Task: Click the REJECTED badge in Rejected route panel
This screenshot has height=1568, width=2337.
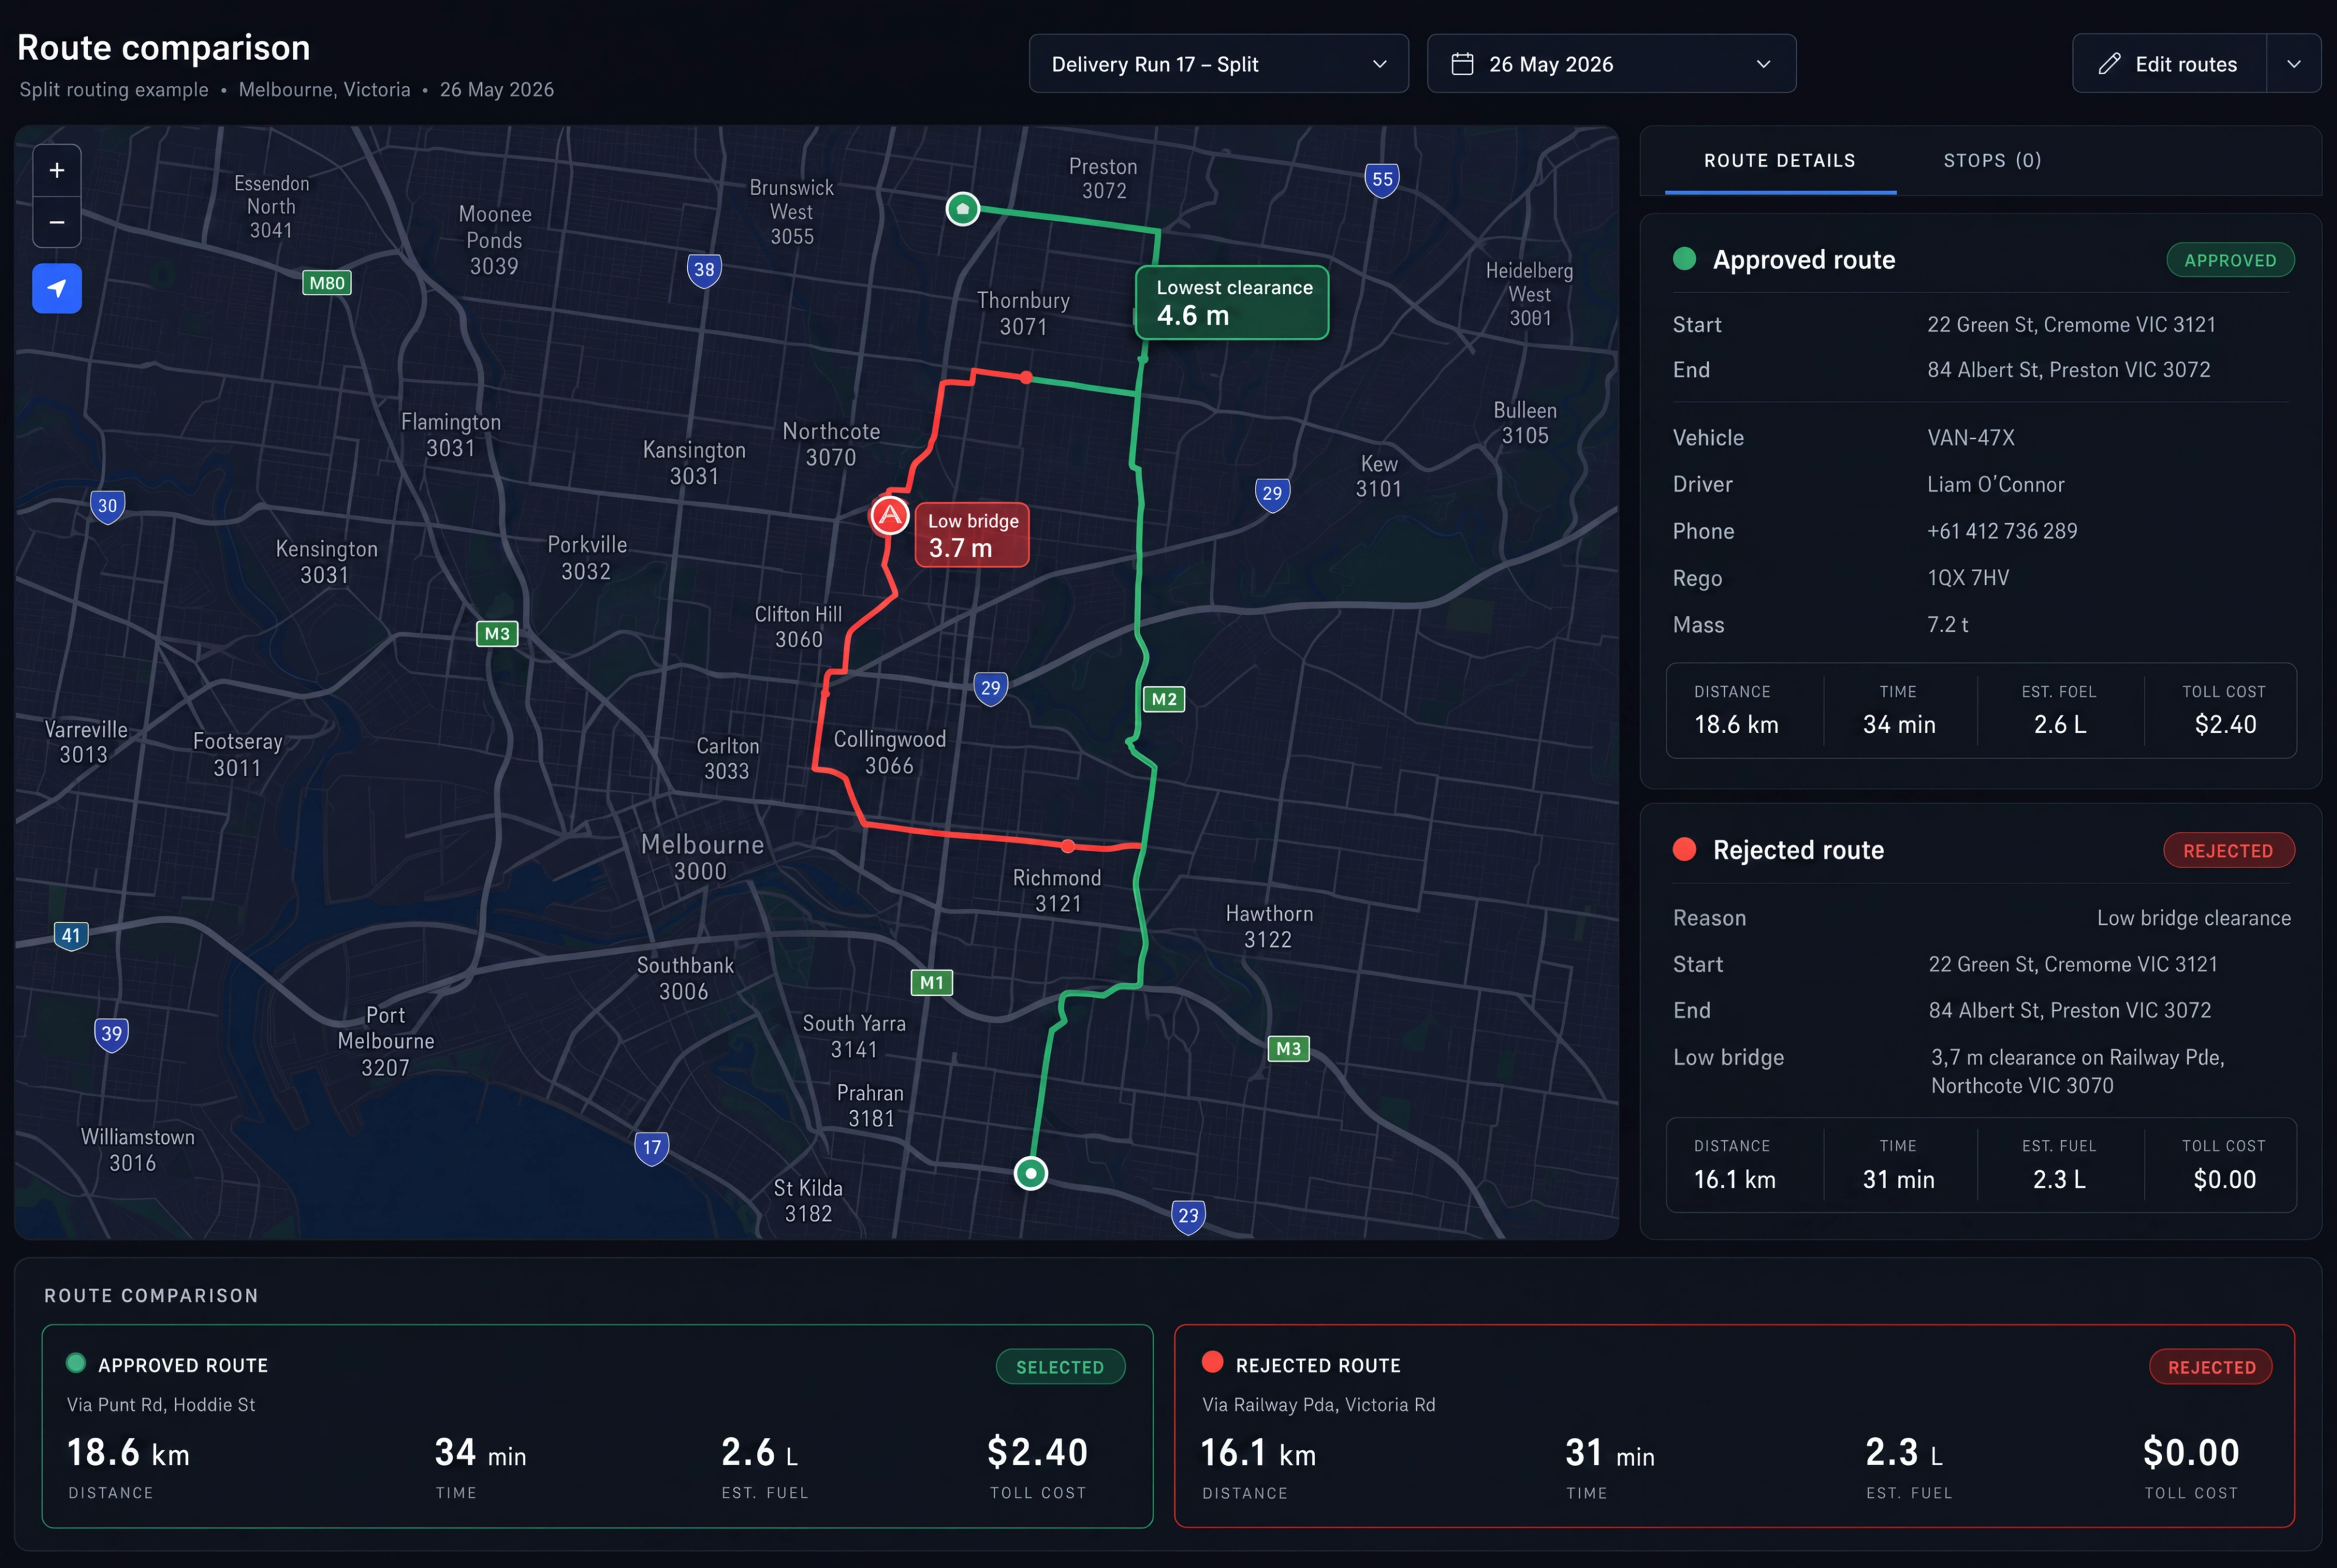Action: click(x=2228, y=851)
